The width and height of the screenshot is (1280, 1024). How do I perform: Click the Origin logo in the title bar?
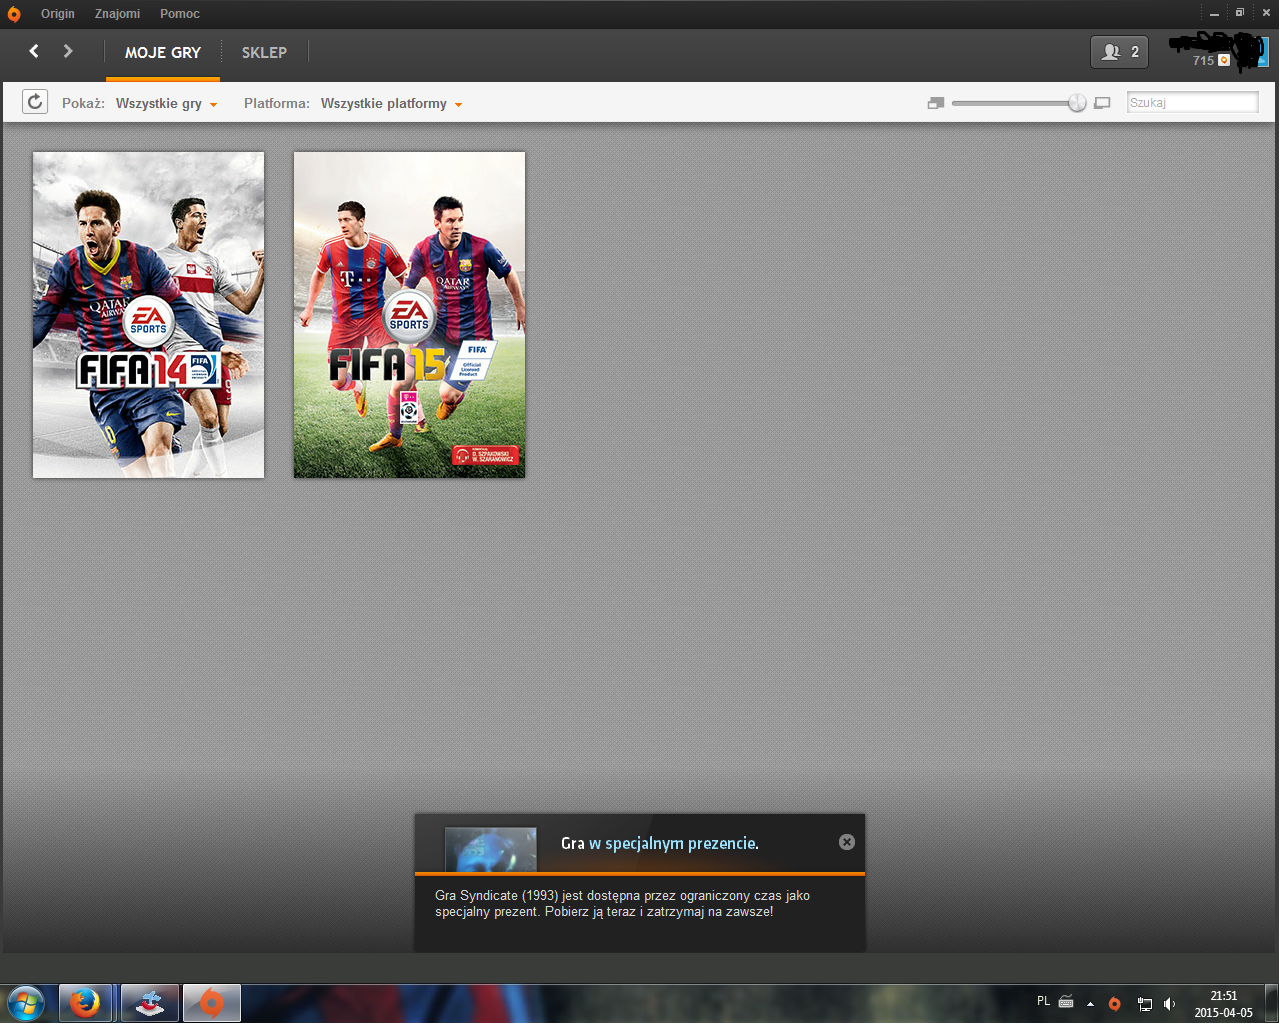tap(14, 14)
